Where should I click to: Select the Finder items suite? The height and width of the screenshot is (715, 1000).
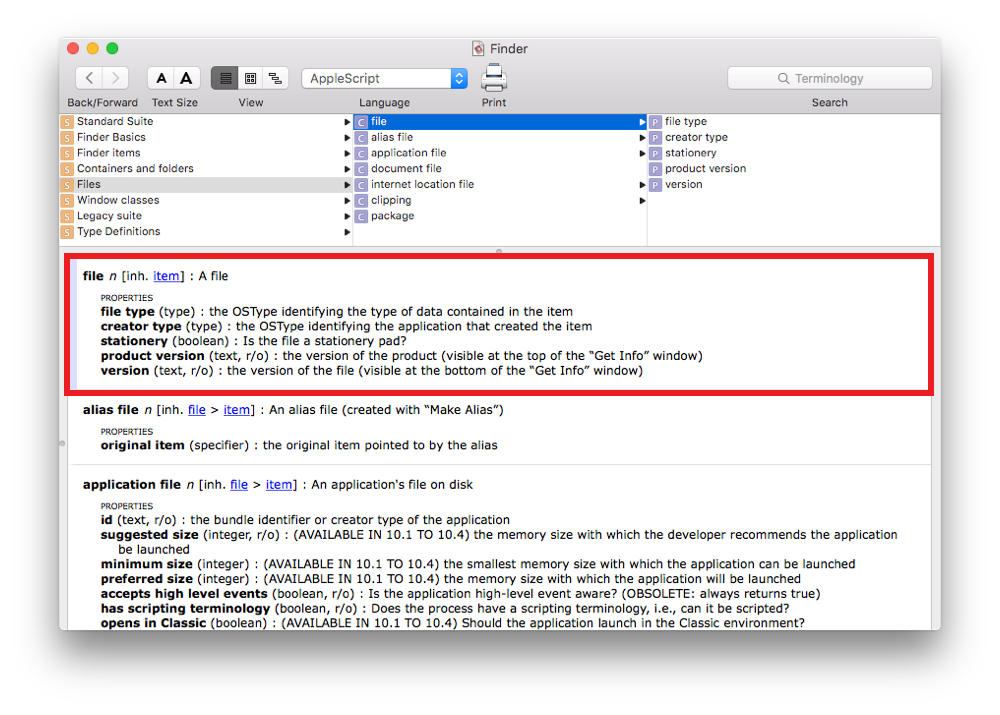pos(206,153)
